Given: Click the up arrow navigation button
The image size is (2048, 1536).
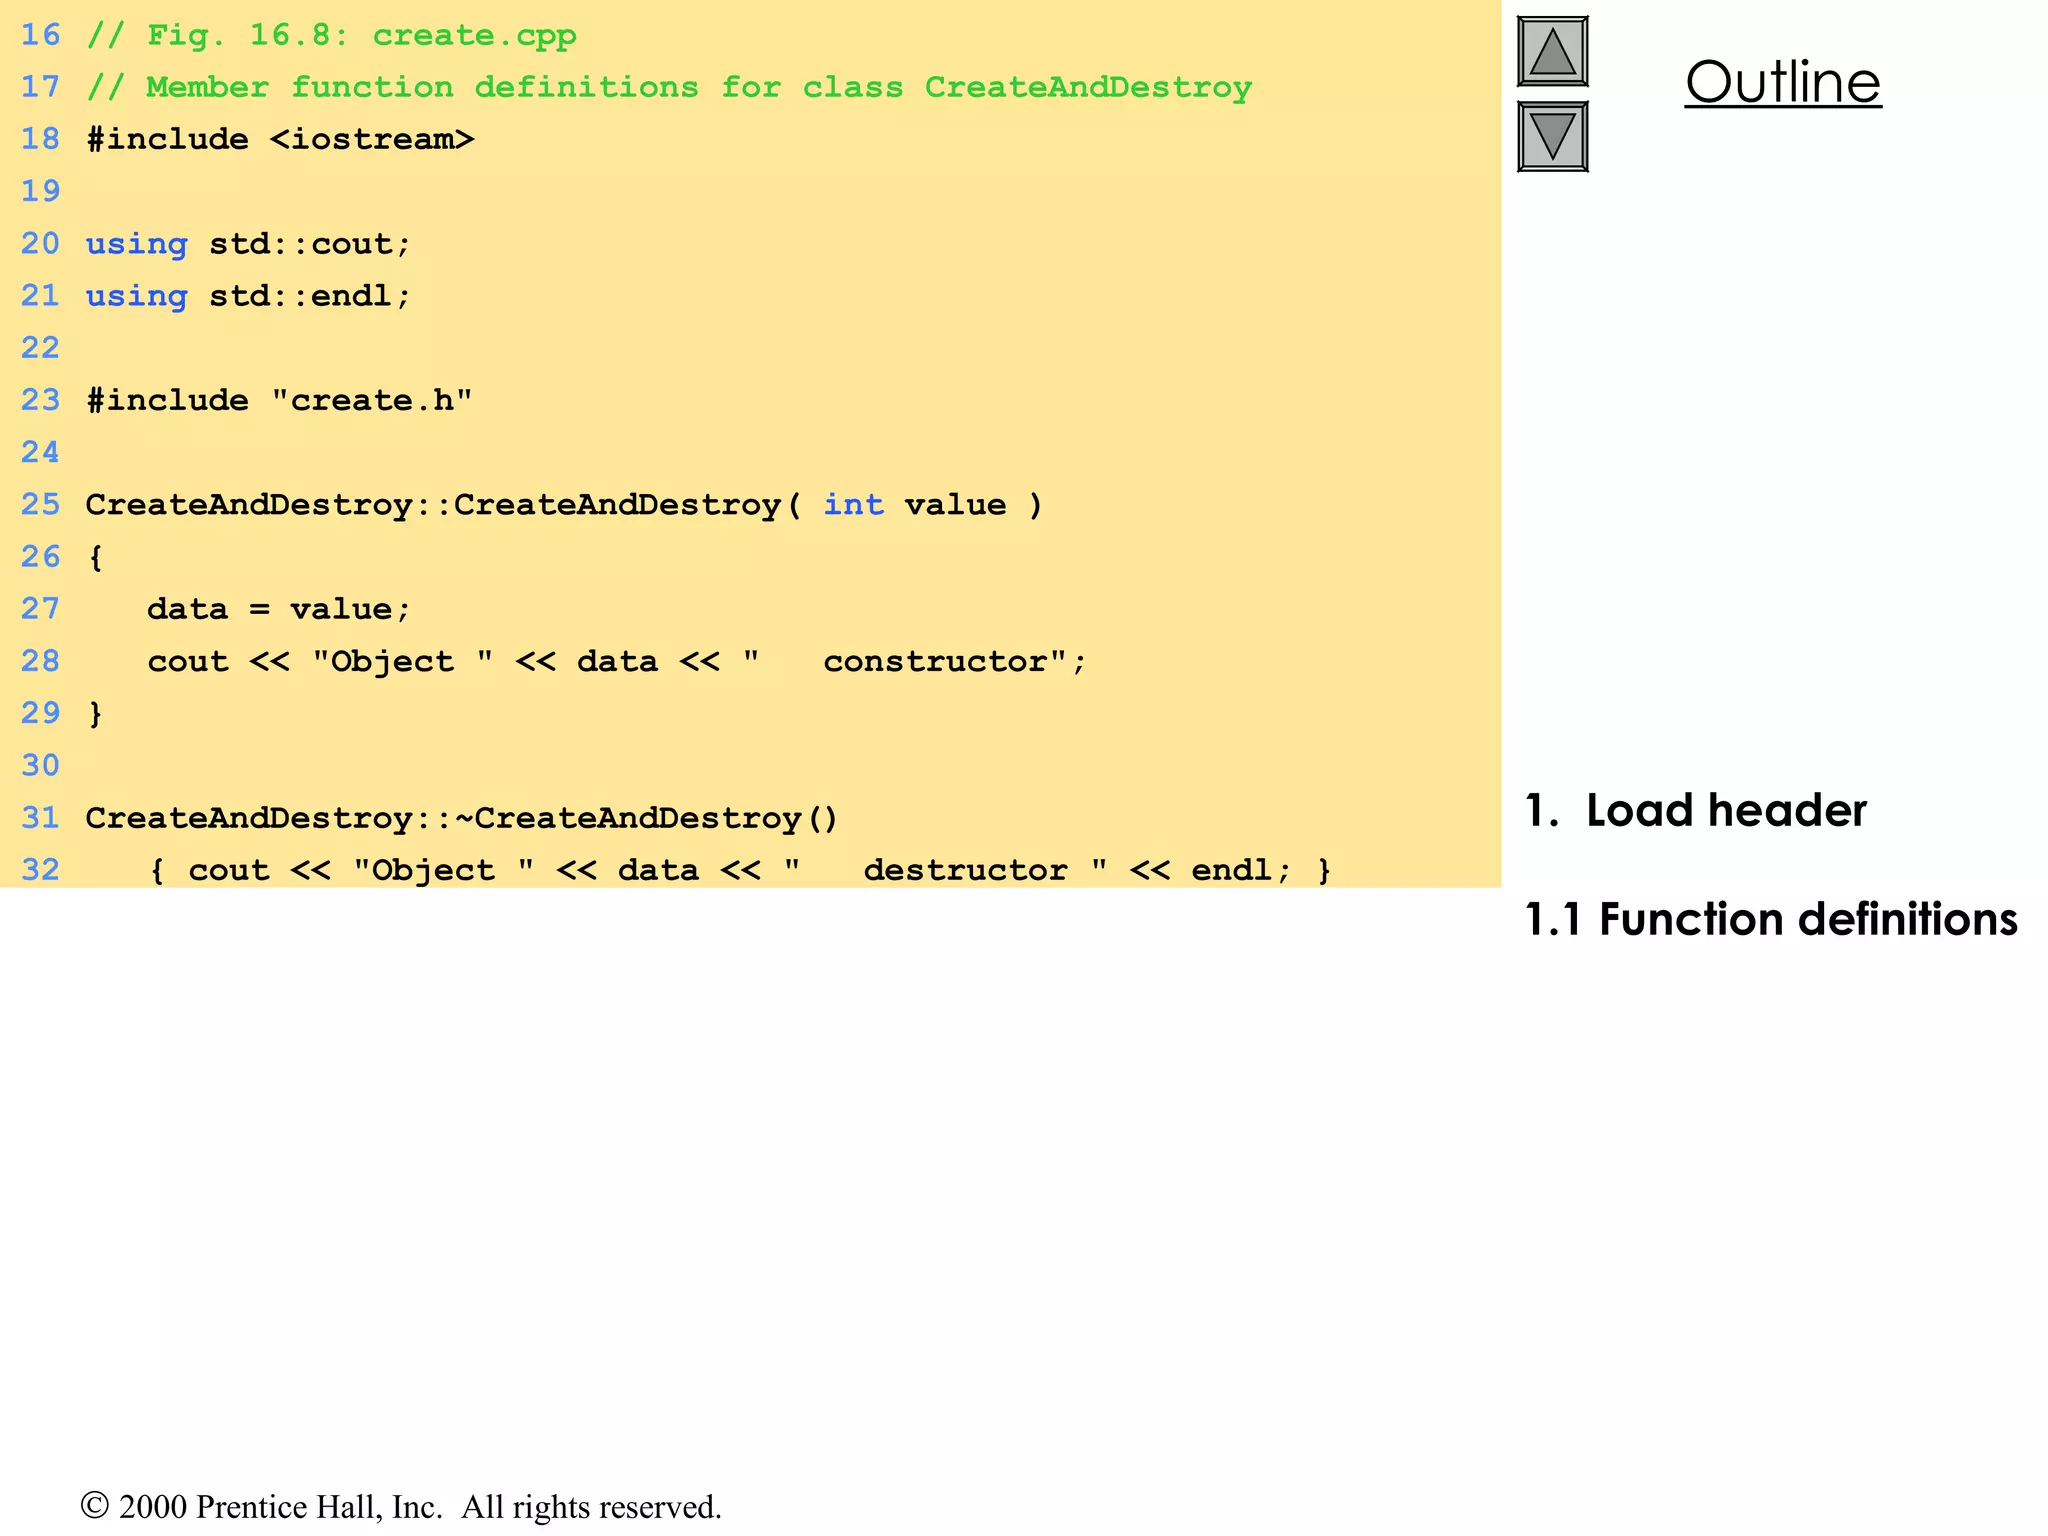Looking at the screenshot, I should (1552, 51).
